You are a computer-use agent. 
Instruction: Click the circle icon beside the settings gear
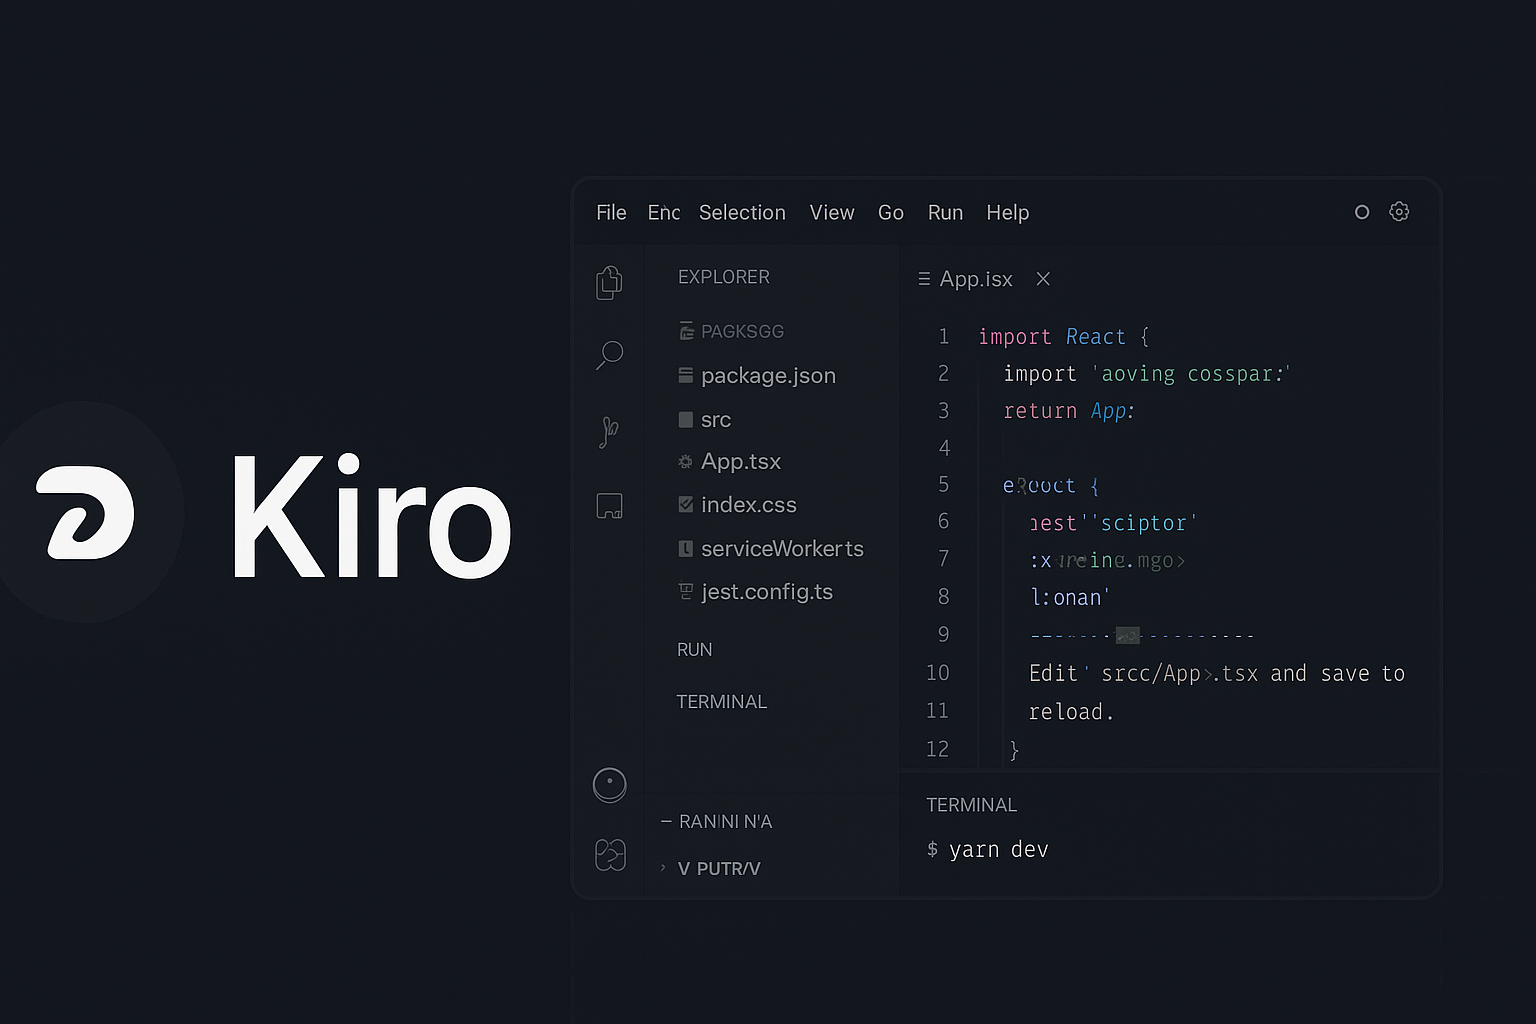click(1362, 212)
